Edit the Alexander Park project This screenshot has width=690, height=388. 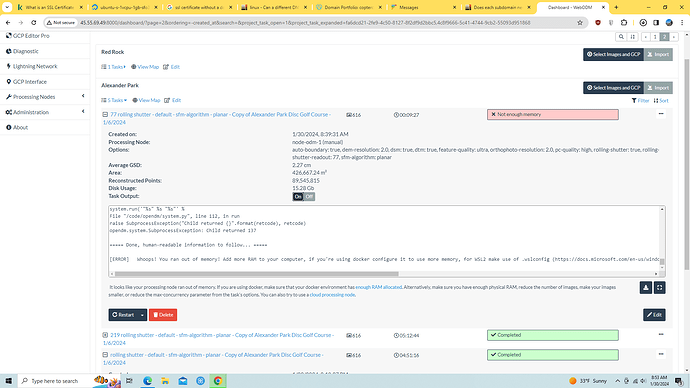pyautogui.click(x=173, y=100)
